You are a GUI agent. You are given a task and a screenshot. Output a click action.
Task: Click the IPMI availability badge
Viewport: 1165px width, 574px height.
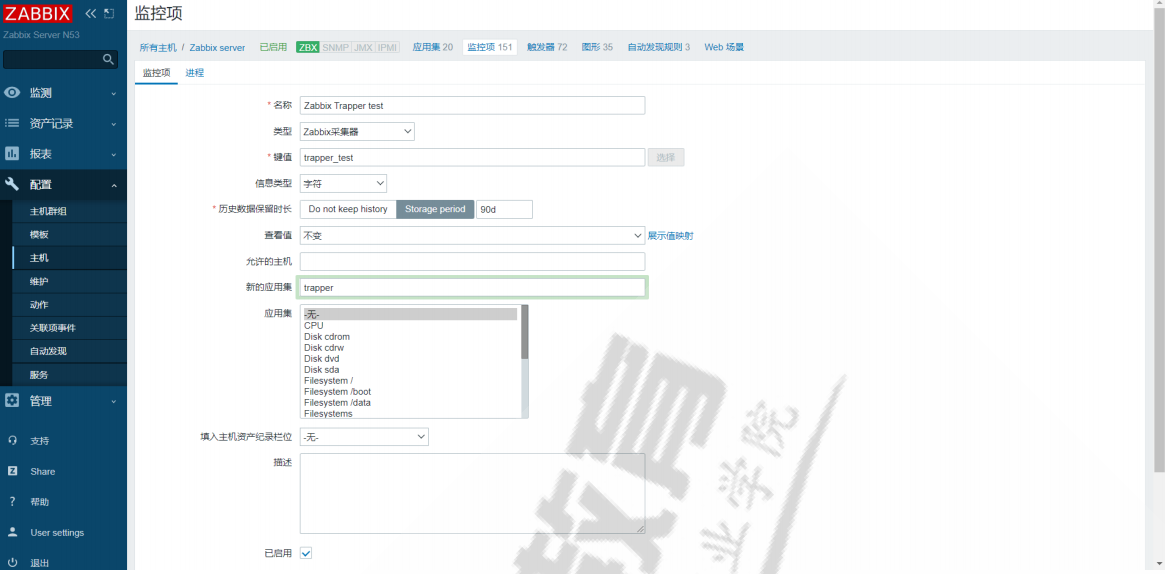coord(387,47)
